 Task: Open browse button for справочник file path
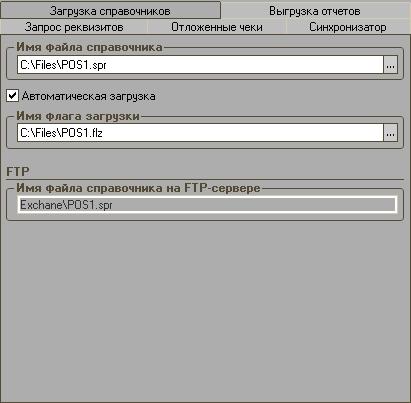(x=391, y=65)
